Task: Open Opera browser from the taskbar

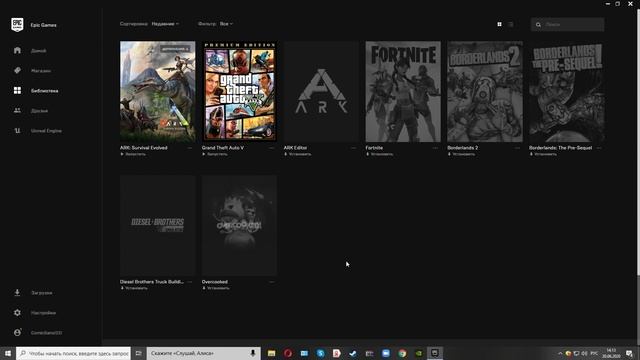Action: (288, 353)
